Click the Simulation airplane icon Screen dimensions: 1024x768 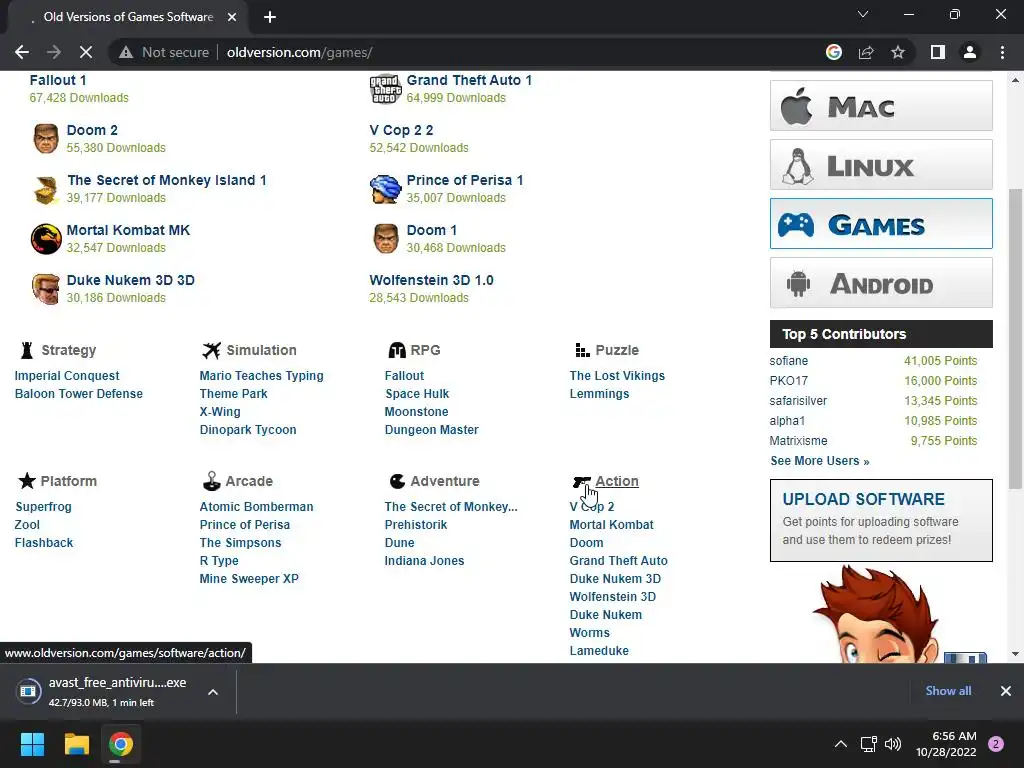(x=212, y=351)
